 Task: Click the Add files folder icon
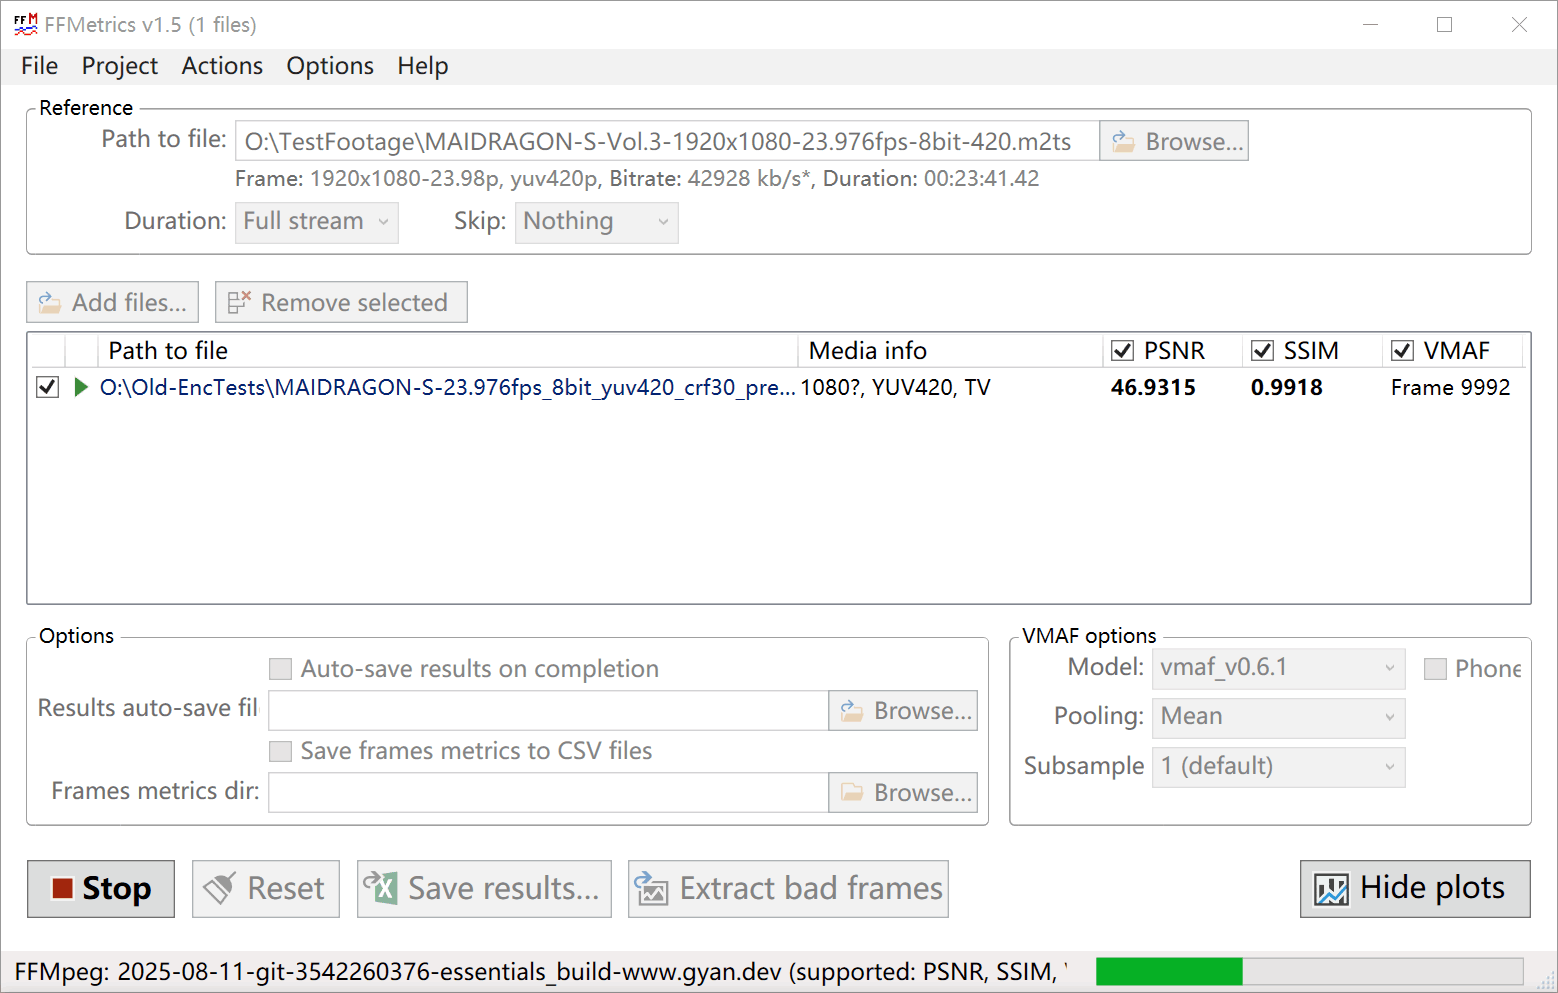coord(50,303)
